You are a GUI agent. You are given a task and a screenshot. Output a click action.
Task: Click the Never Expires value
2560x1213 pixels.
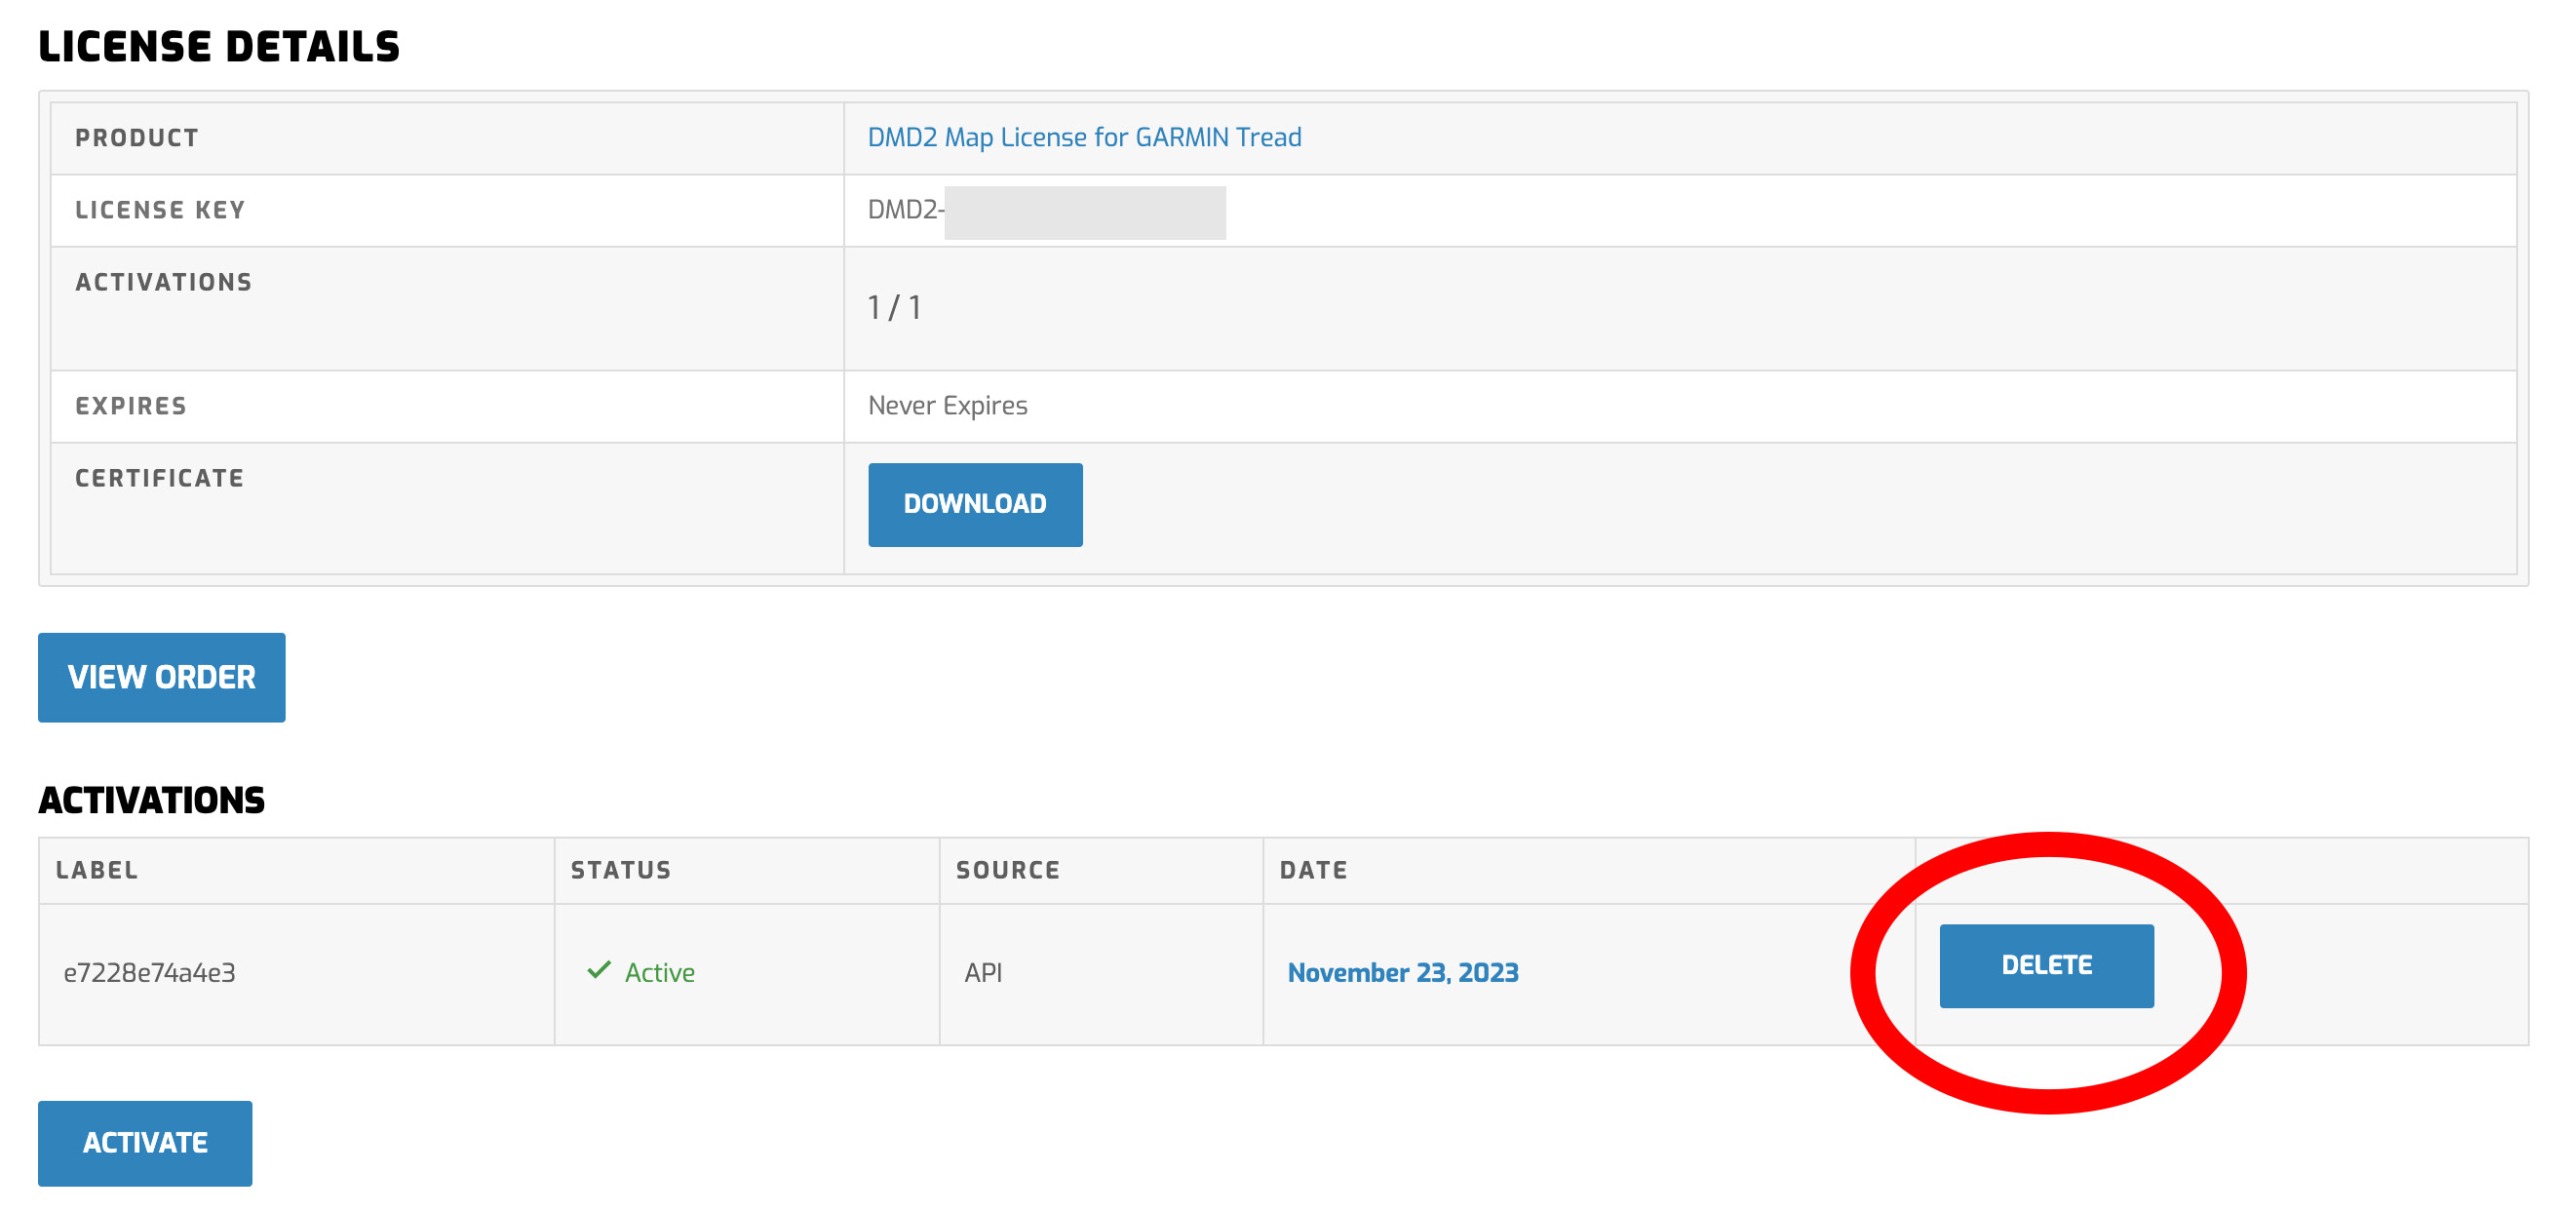[947, 406]
